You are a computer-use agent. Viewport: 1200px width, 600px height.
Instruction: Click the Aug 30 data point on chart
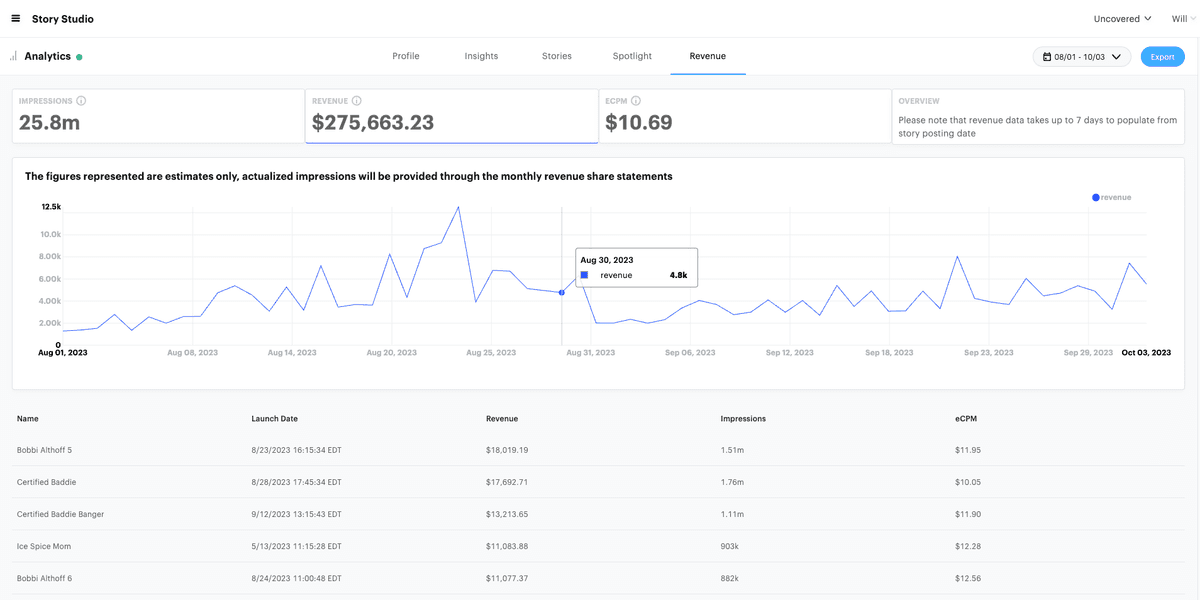[562, 292]
